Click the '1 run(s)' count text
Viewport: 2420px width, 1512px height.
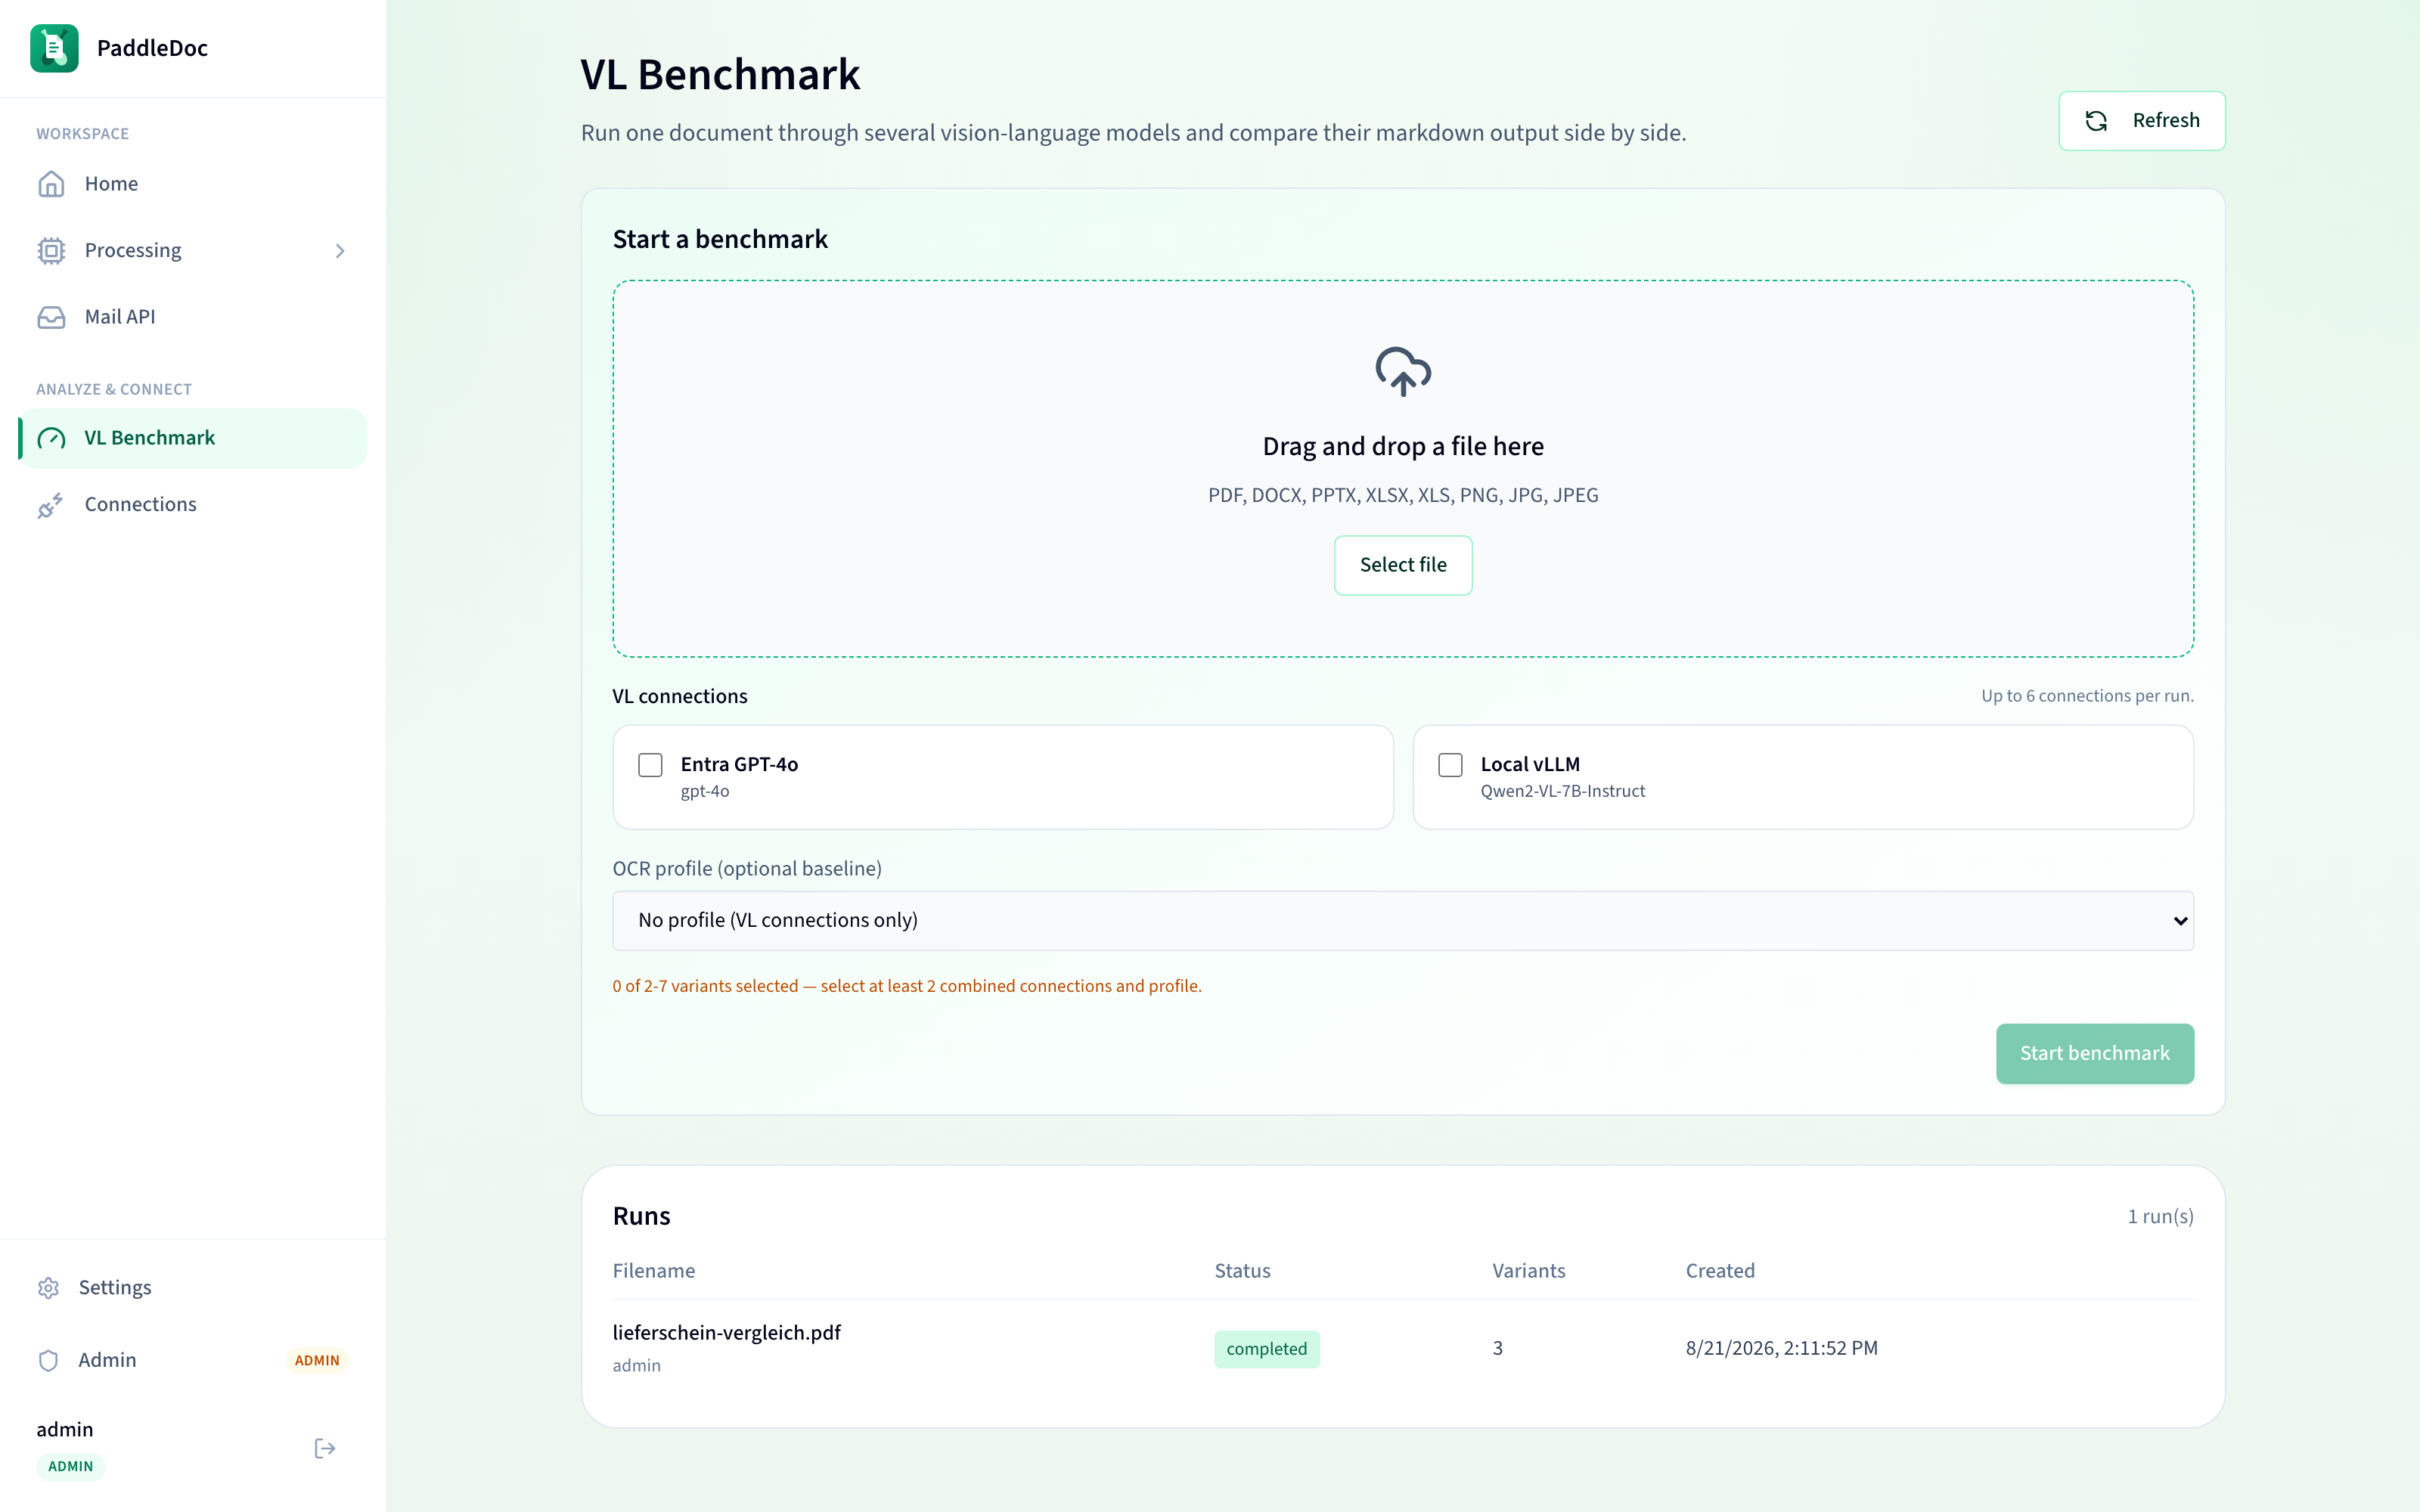(2160, 1217)
